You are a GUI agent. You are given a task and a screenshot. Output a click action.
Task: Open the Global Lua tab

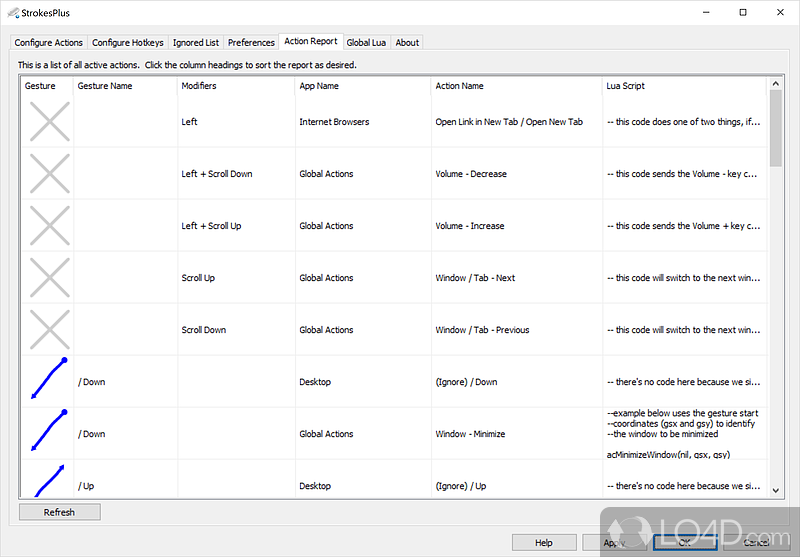(366, 42)
